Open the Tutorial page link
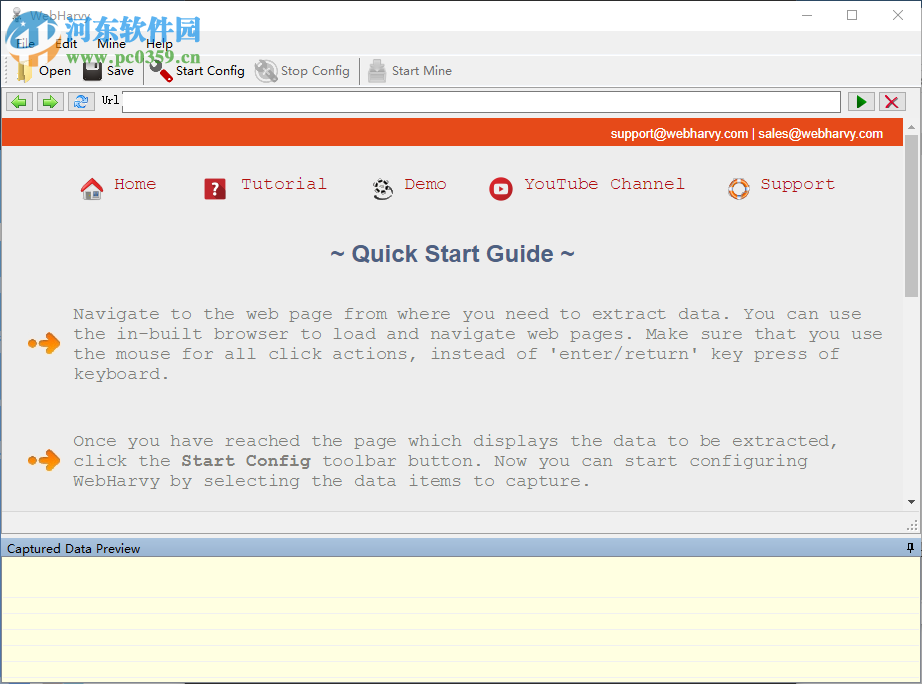 (x=284, y=184)
